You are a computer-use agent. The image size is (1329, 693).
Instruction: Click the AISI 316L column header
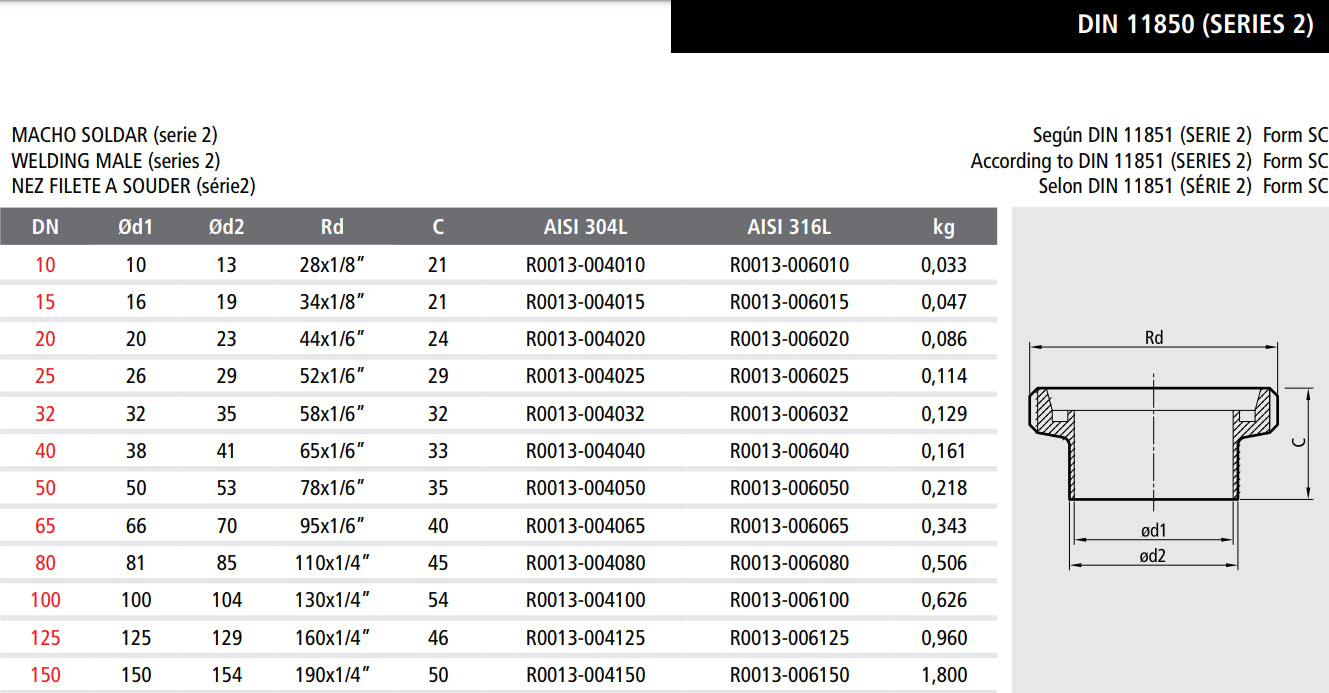(x=789, y=227)
